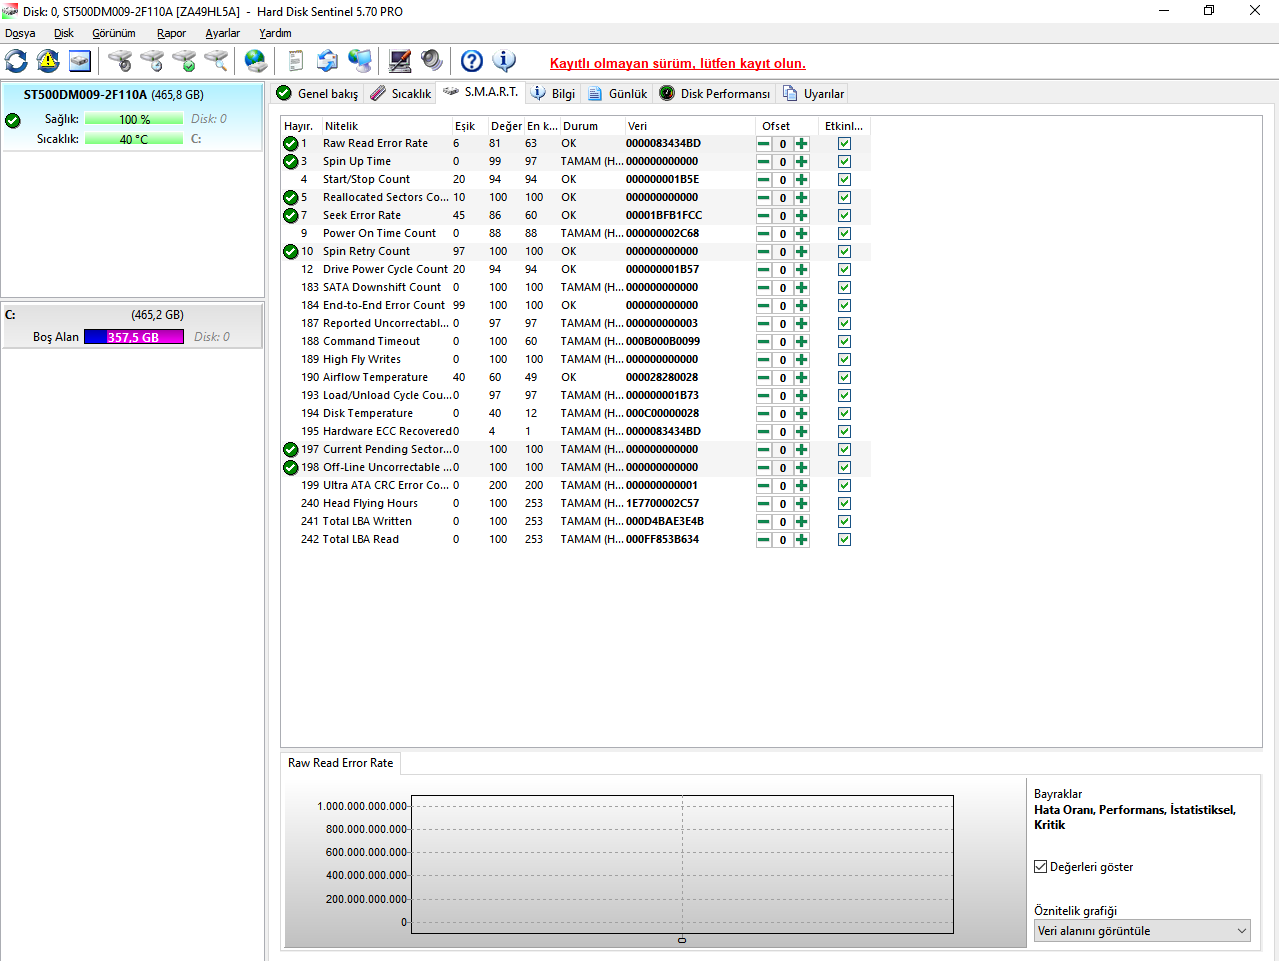This screenshot has width=1279, height=961.
Task: Sort table by Durum column header
Action: point(591,126)
